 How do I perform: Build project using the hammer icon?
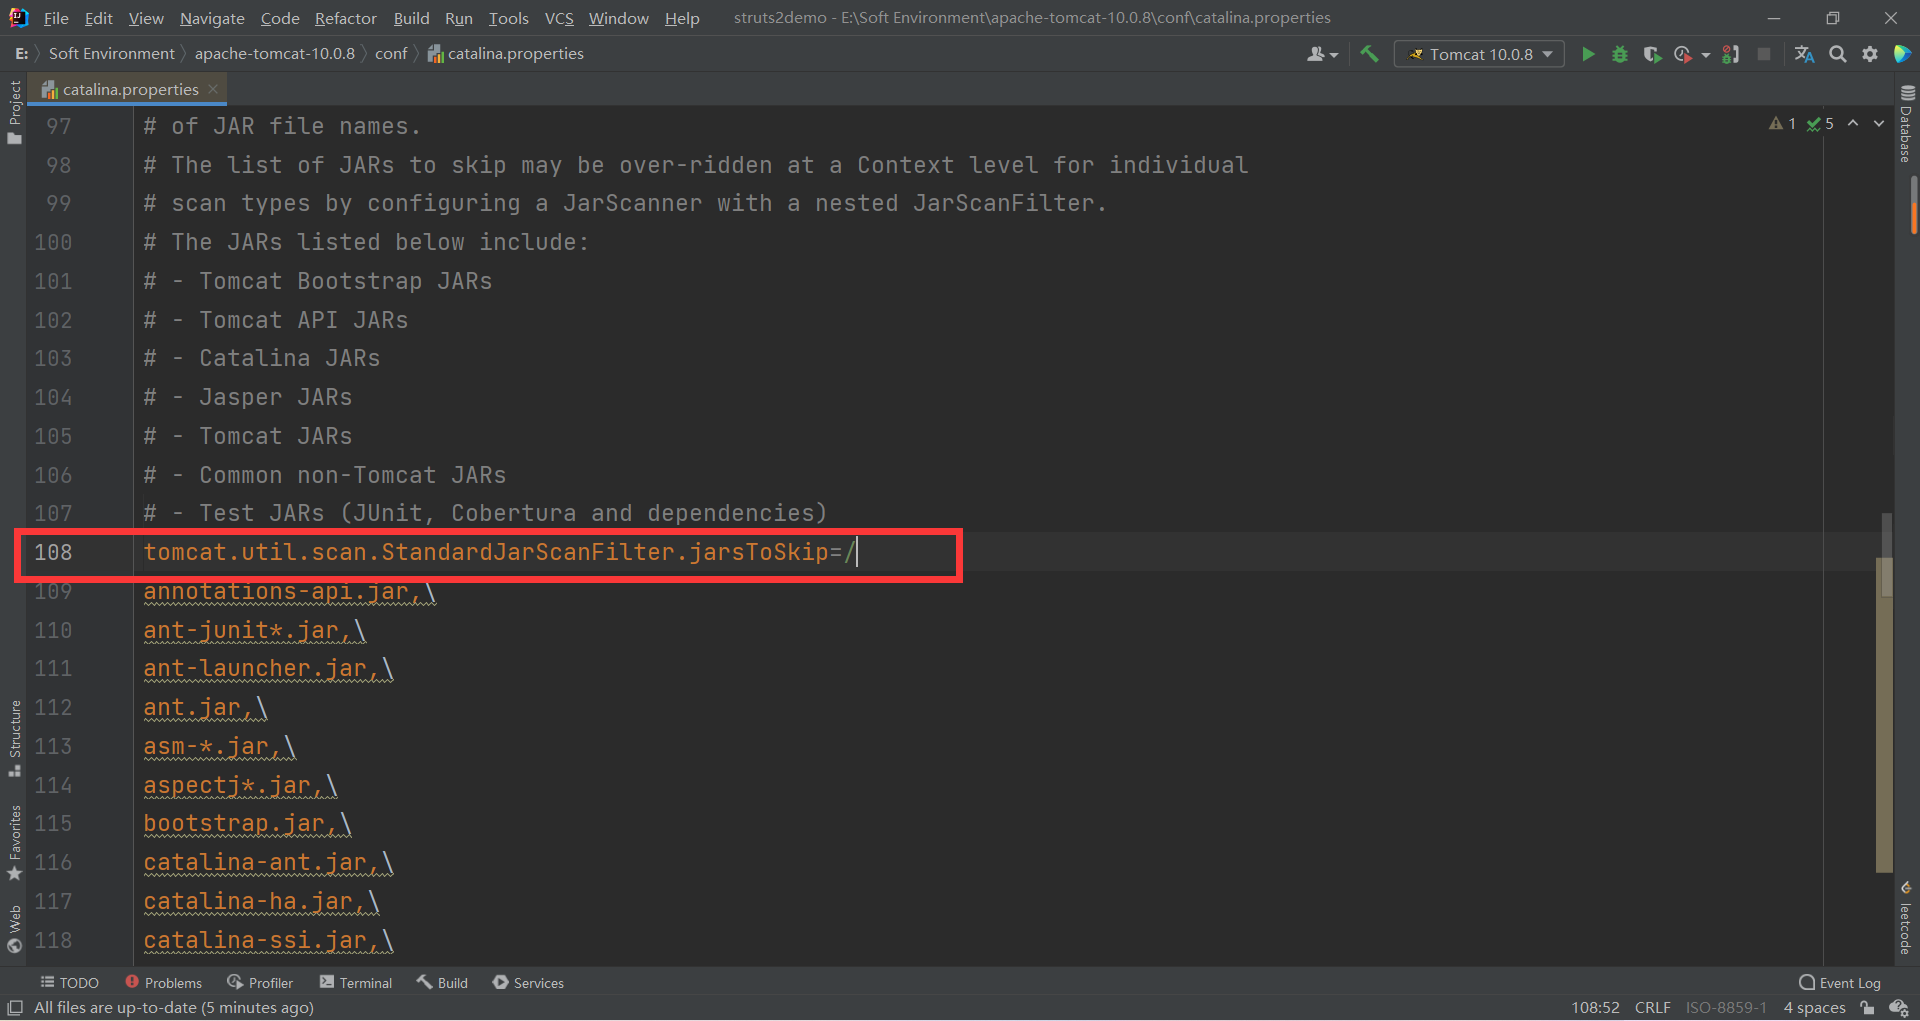(1369, 54)
